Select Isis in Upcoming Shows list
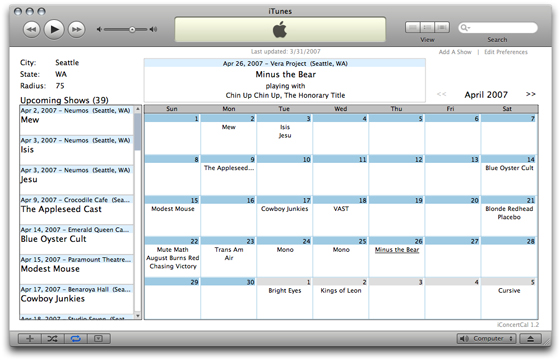 [76, 150]
